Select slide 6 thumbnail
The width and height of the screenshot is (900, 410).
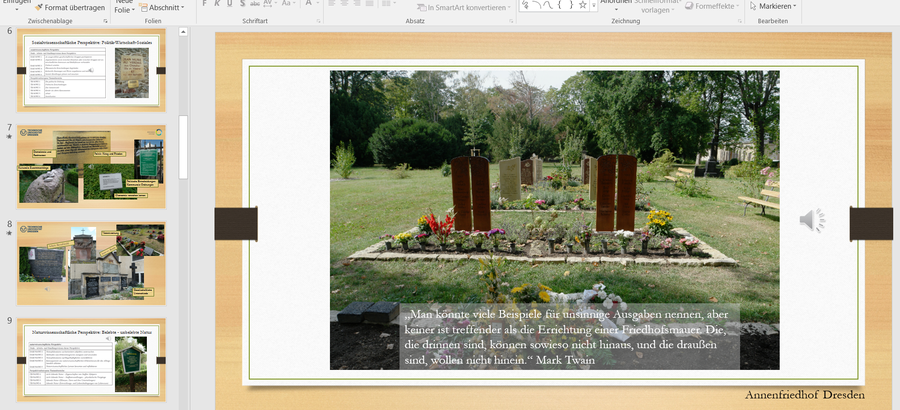[91, 70]
